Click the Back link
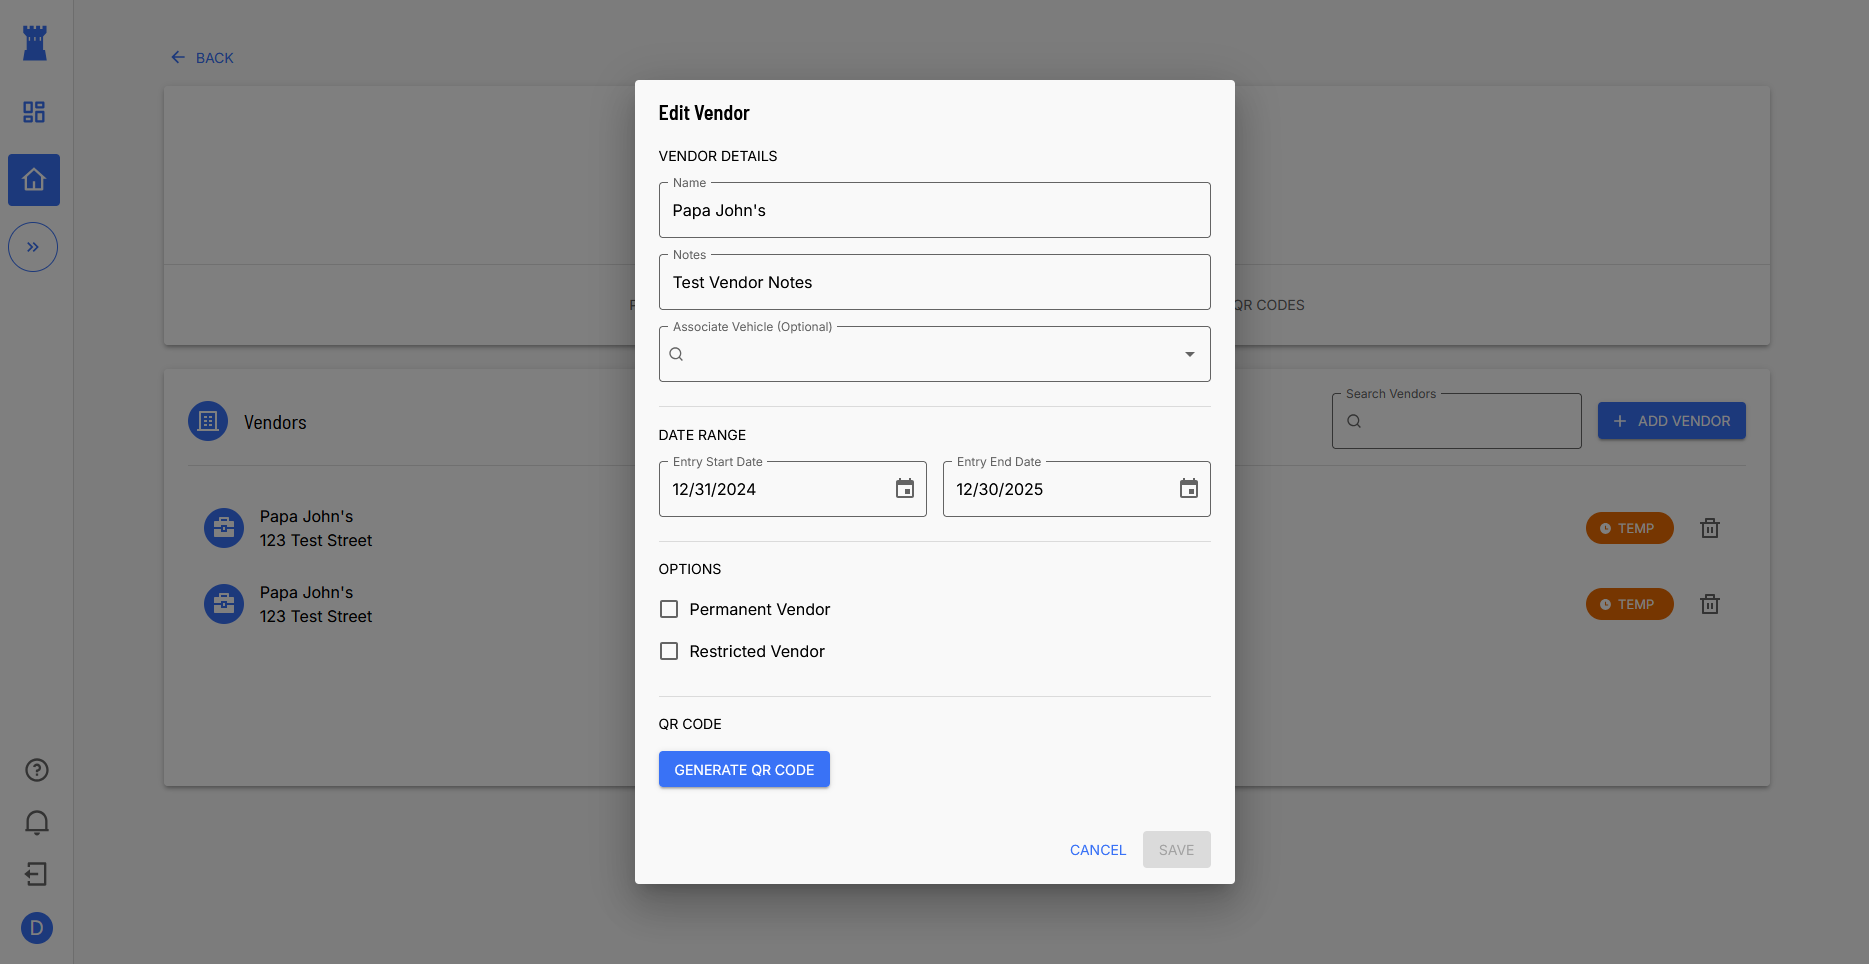This screenshot has width=1869, height=964. pyautogui.click(x=203, y=58)
